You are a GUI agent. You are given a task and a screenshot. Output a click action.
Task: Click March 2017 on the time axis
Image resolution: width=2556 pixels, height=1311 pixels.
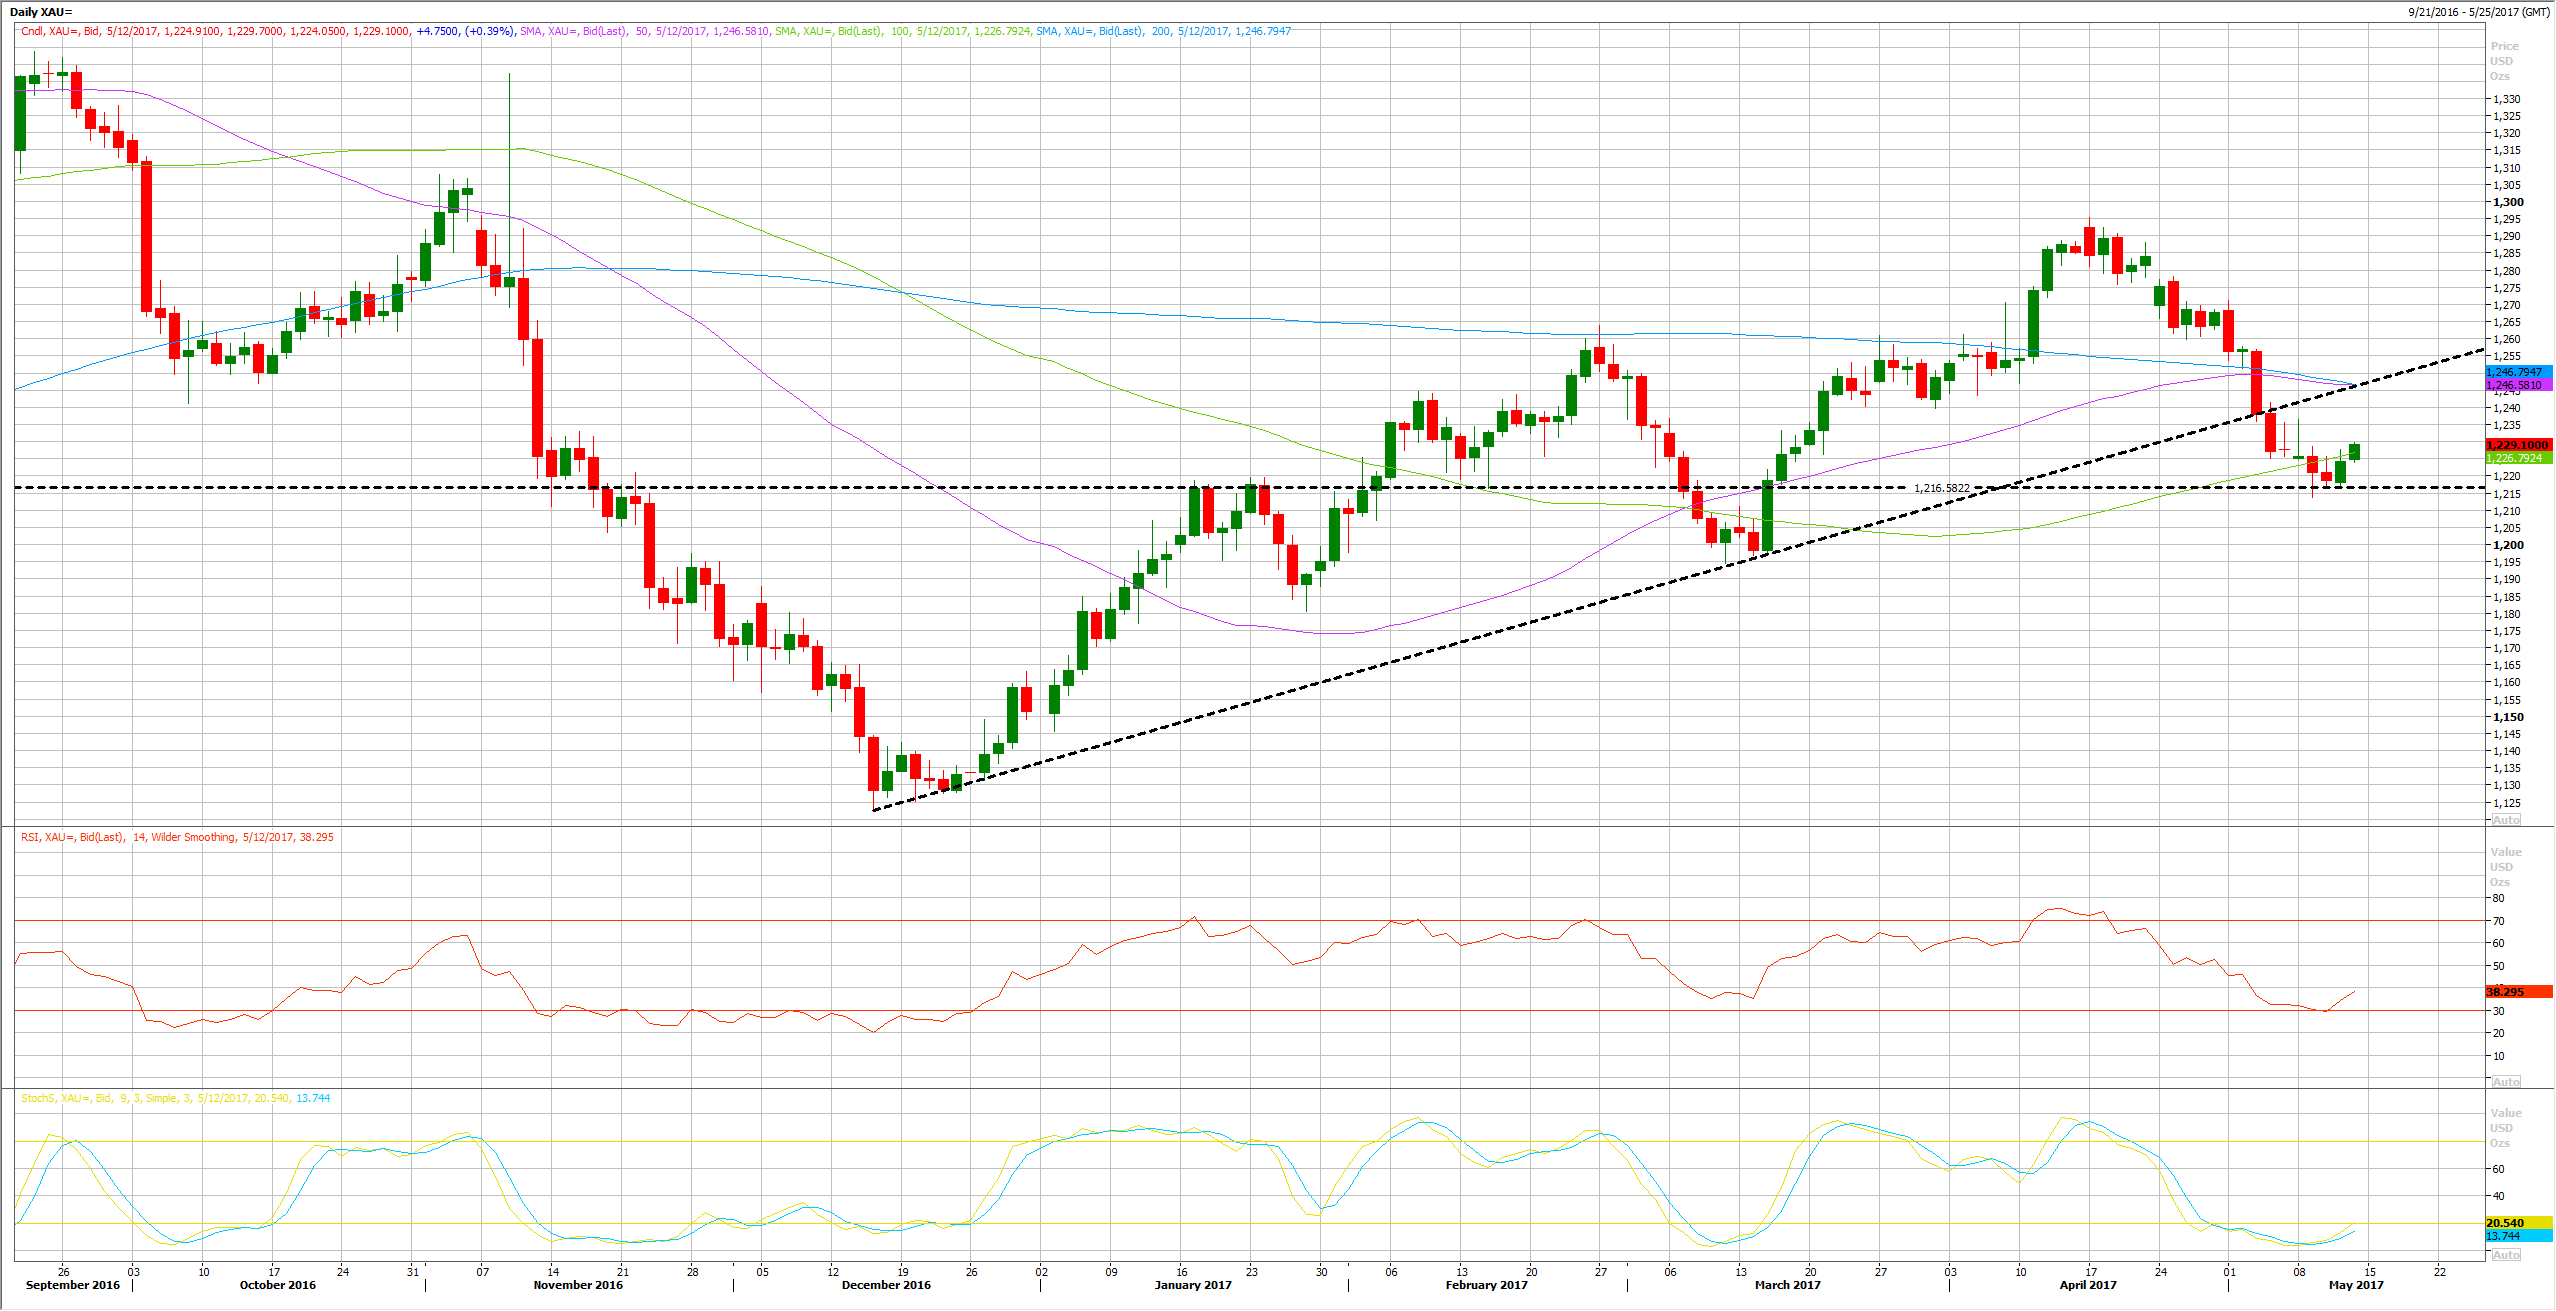click(x=1787, y=1285)
